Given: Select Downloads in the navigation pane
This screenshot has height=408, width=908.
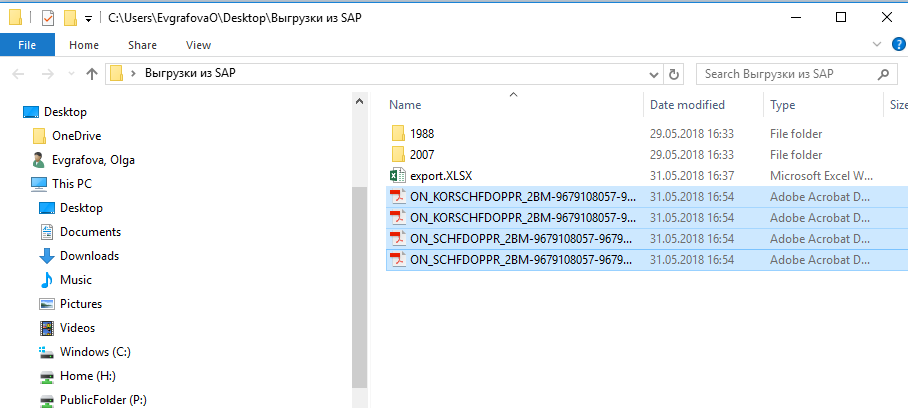Looking at the screenshot, I should pos(89,256).
